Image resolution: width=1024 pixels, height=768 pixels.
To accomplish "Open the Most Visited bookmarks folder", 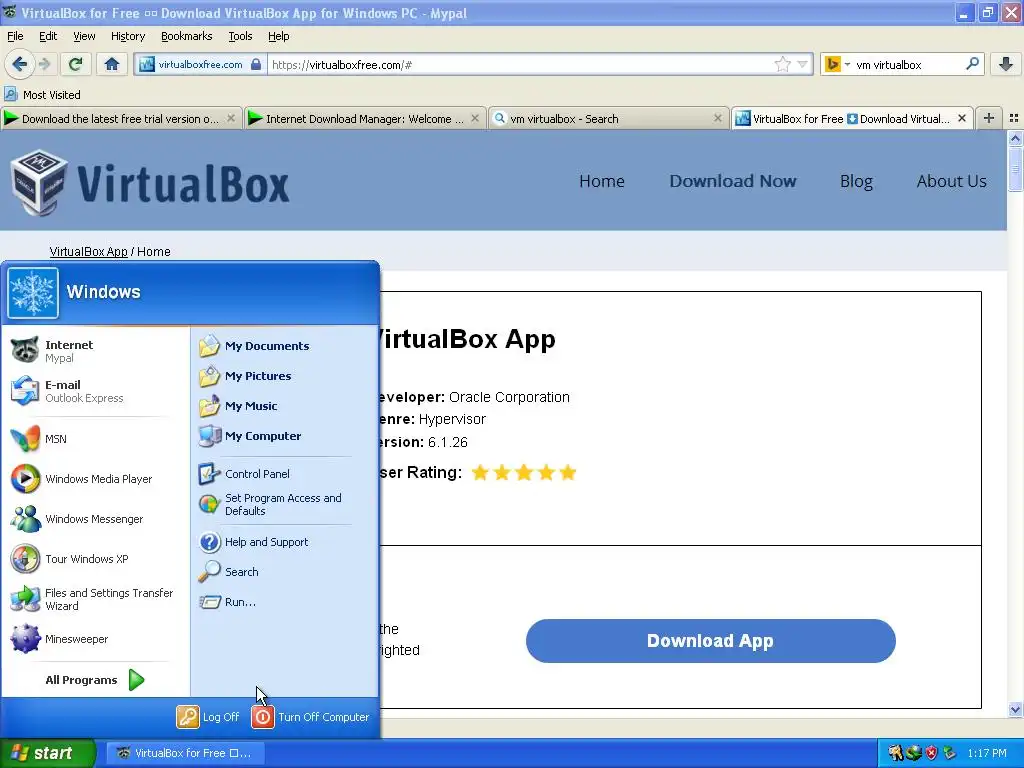I will click(x=42, y=95).
